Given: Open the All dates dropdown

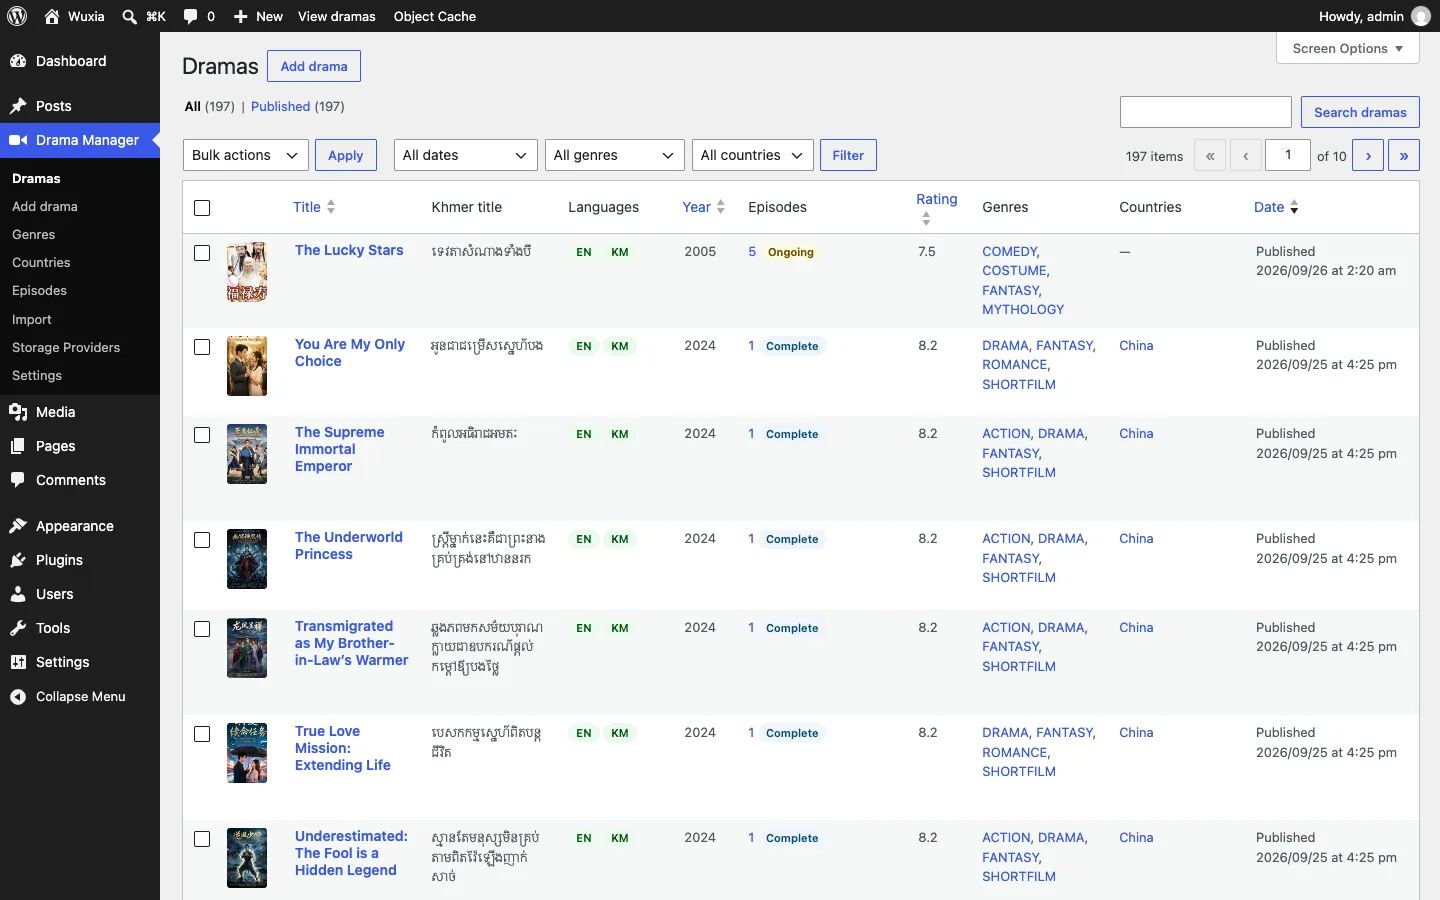Looking at the screenshot, I should (466, 155).
